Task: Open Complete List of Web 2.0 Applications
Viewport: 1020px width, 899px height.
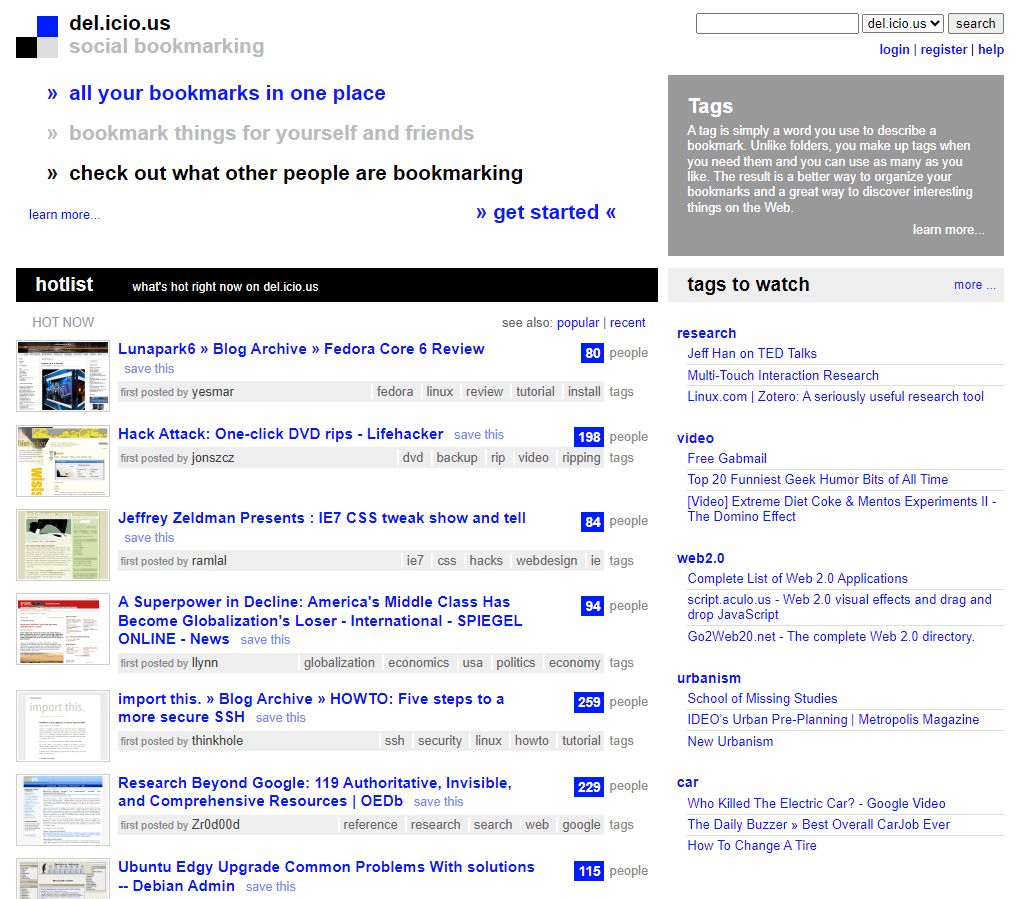Action: pyautogui.click(x=798, y=579)
